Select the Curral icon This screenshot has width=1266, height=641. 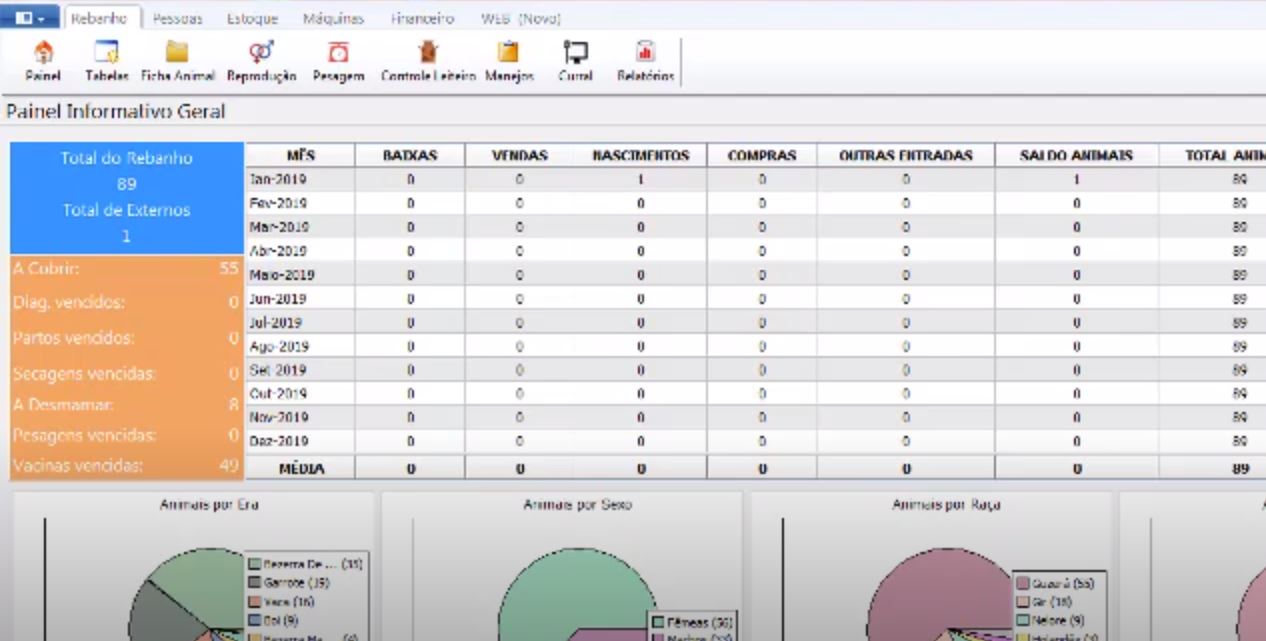[x=575, y=60]
